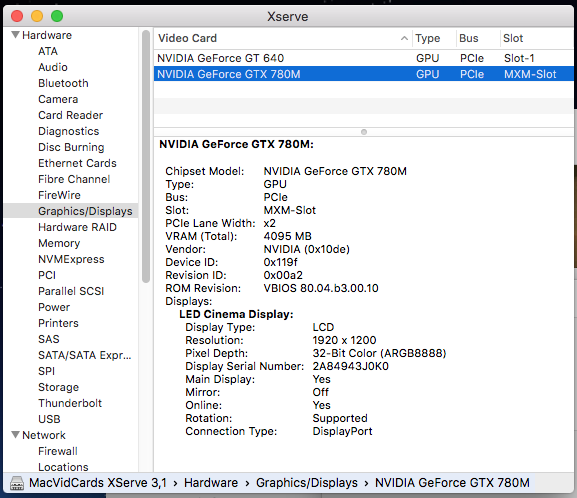The width and height of the screenshot is (577, 498).
Task: Open Hardware RAID information
Action: [77, 227]
